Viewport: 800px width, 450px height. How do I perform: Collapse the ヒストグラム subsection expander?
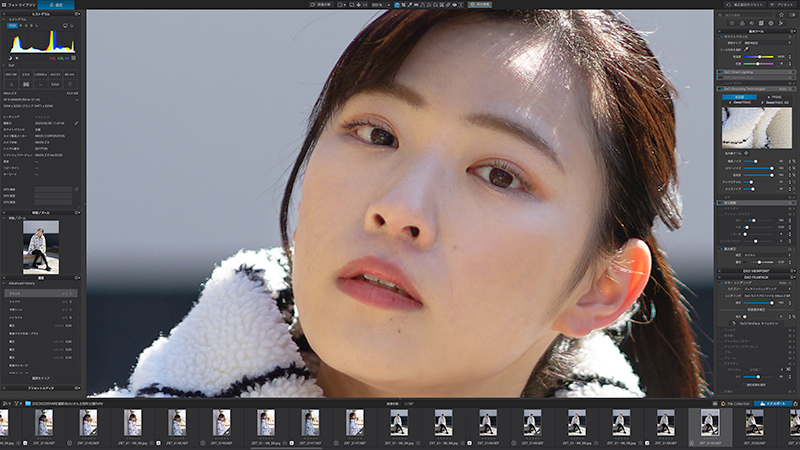pyautogui.click(x=4, y=19)
